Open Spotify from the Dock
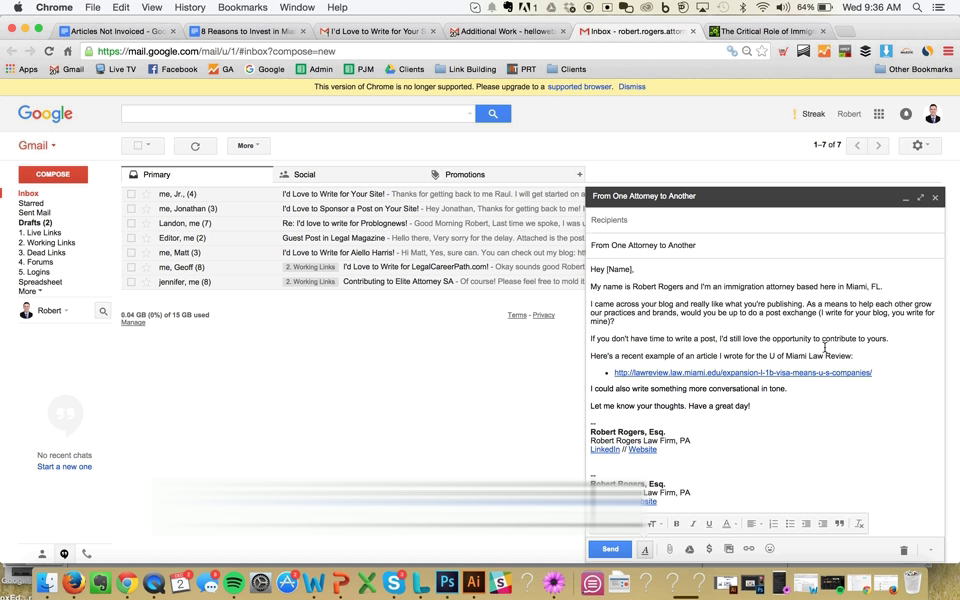This screenshot has height=600, width=960. (x=234, y=583)
